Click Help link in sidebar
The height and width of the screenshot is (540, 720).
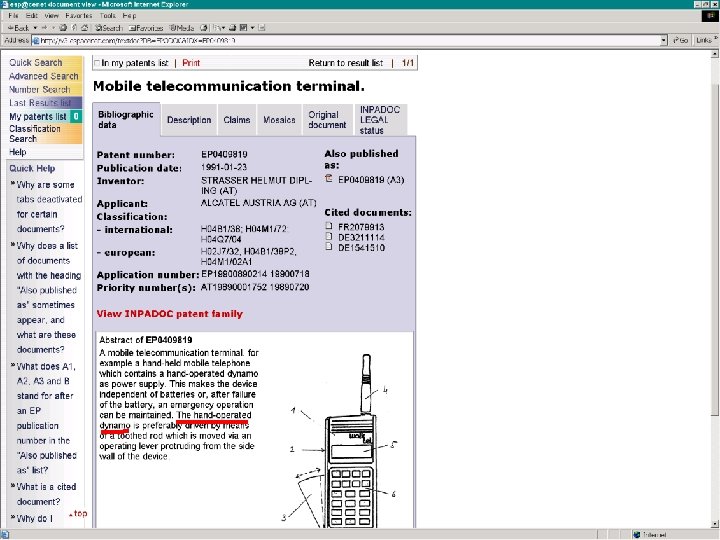point(17,152)
